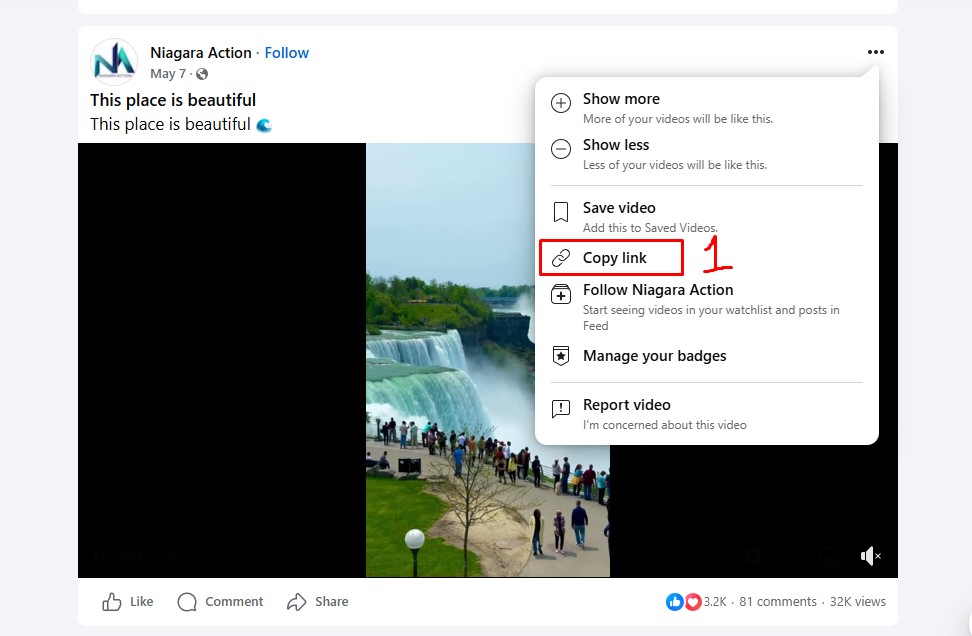Click the blue like reaction icon

(674, 601)
